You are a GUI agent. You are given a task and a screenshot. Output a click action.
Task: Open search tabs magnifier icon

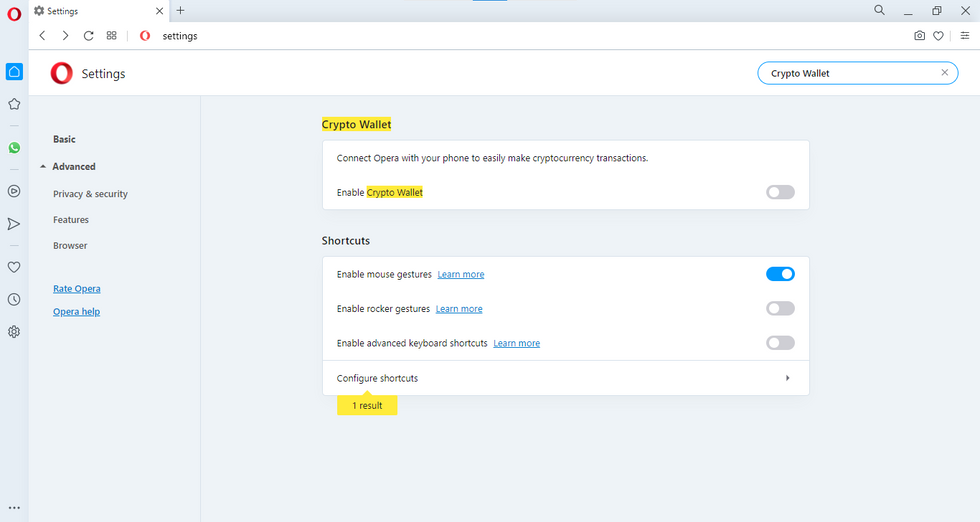coord(879,10)
